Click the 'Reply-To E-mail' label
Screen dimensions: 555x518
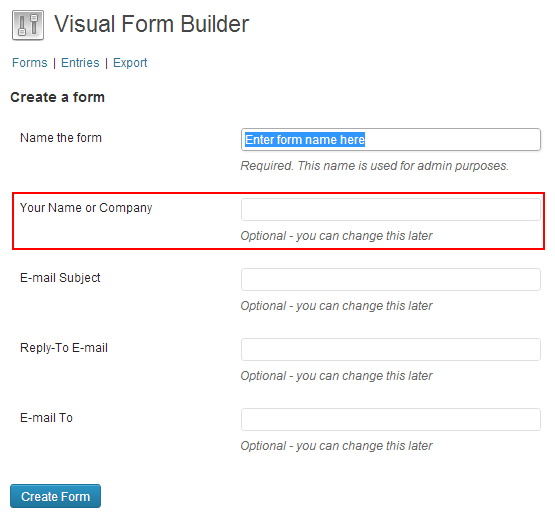tap(64, 348)
